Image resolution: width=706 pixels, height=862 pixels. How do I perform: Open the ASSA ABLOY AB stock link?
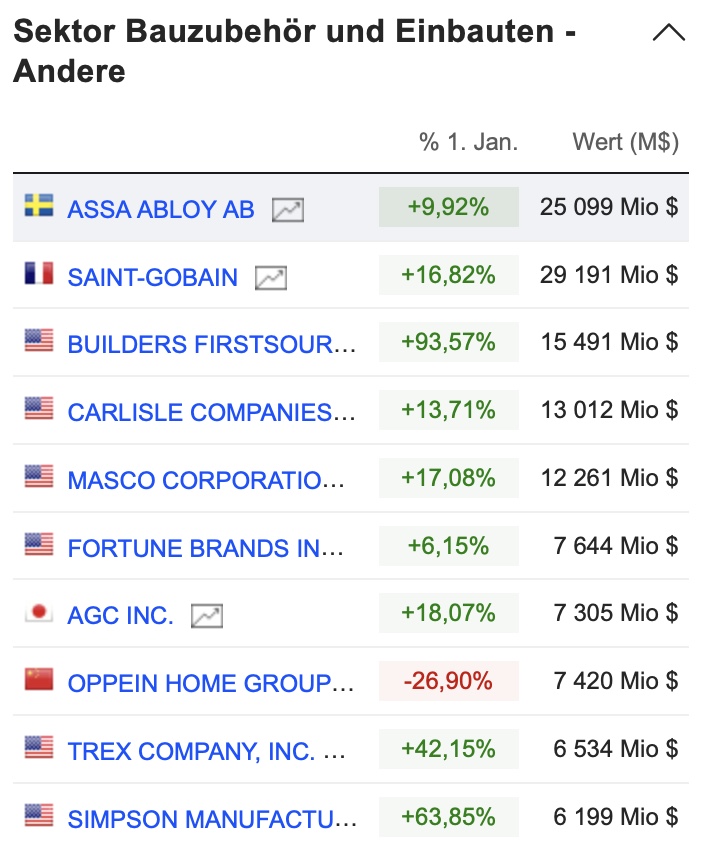(161, 210)
